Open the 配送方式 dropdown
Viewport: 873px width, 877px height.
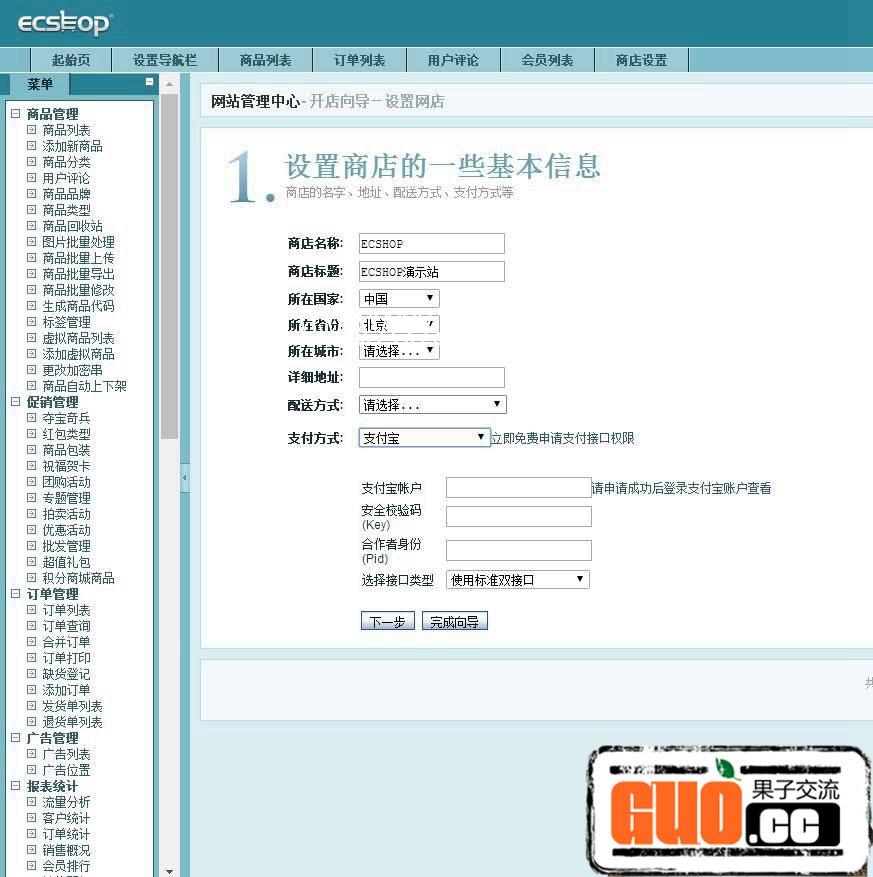[x=432, y=405]
